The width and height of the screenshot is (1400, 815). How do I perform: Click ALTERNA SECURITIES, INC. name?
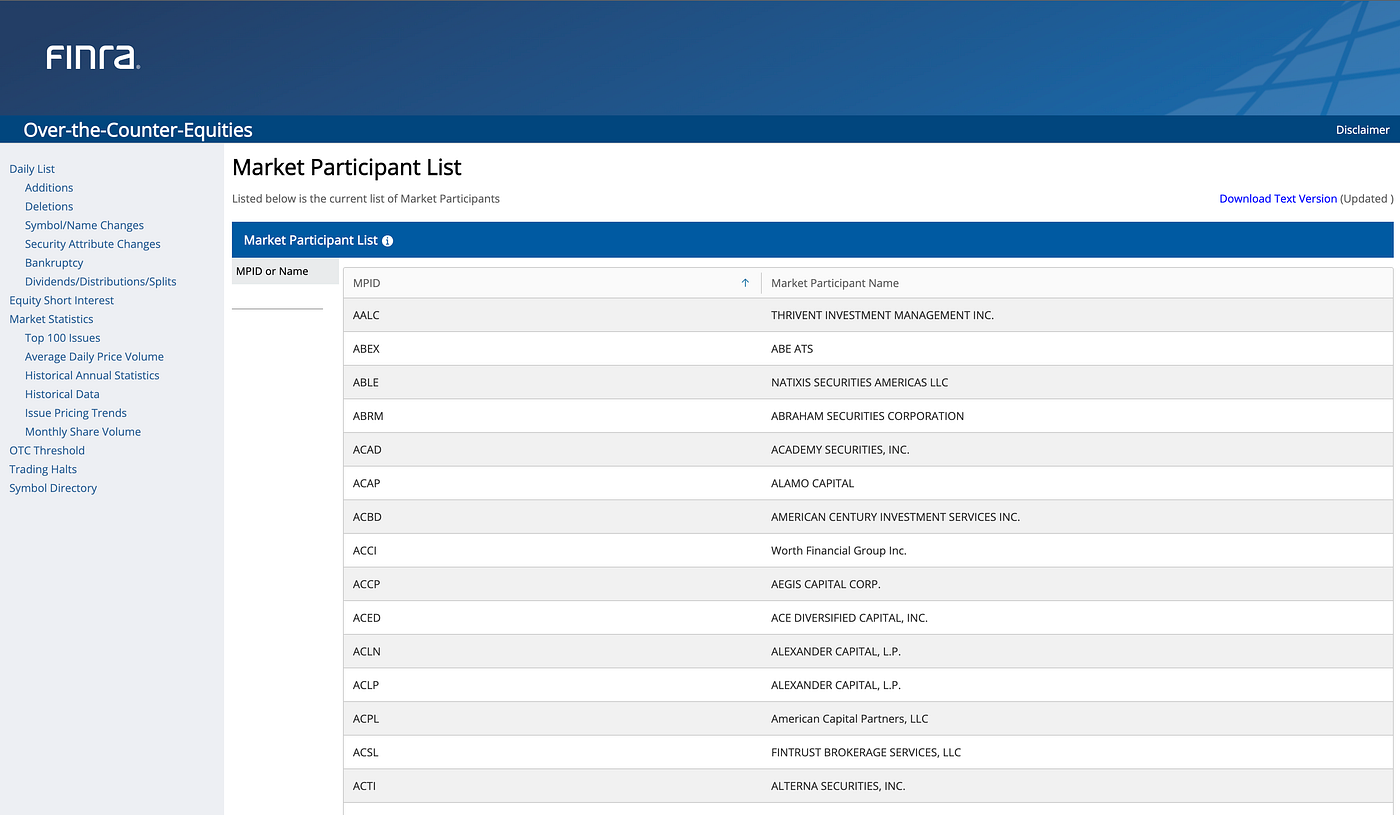click(838, 786)
